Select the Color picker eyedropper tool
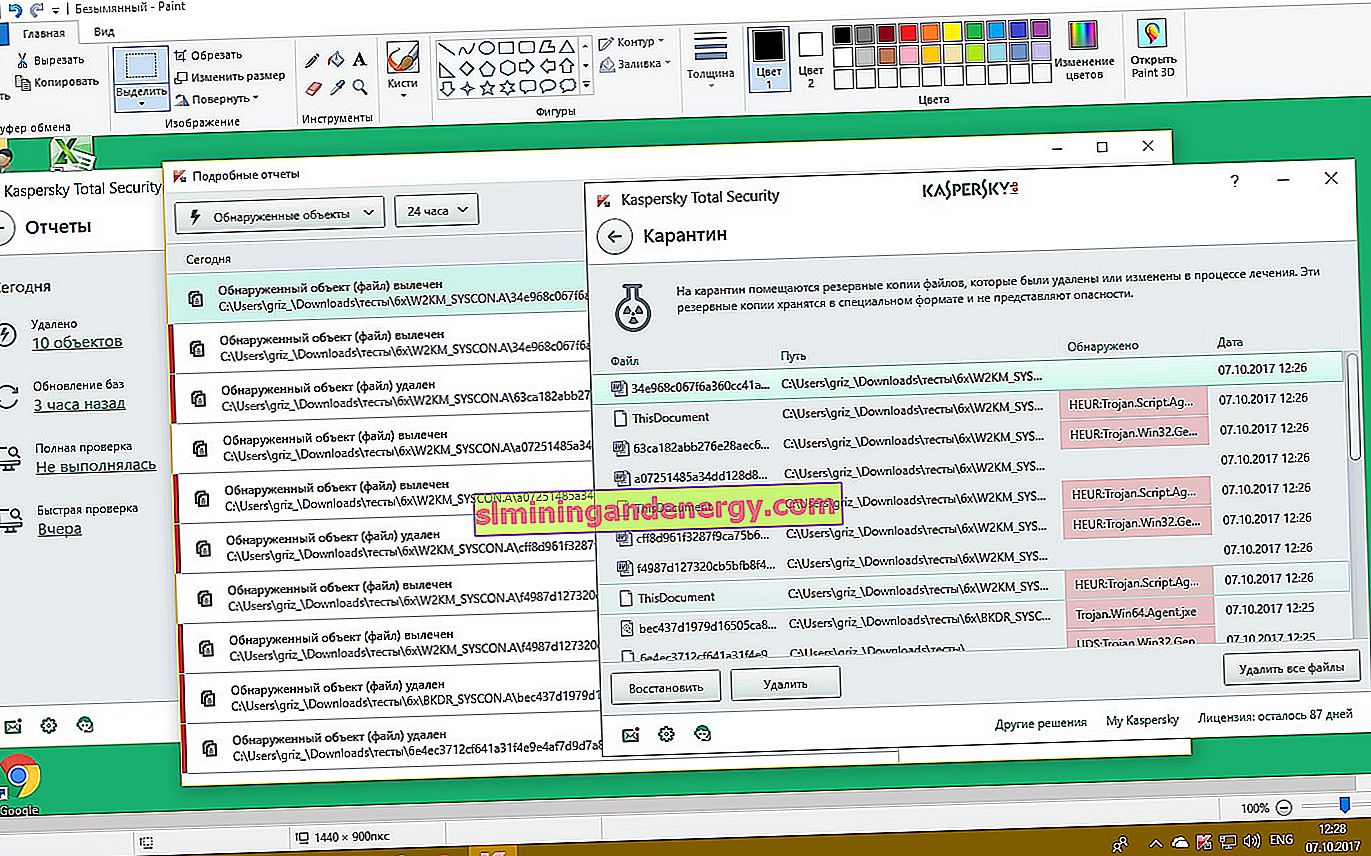 click(x=337, y=88)
